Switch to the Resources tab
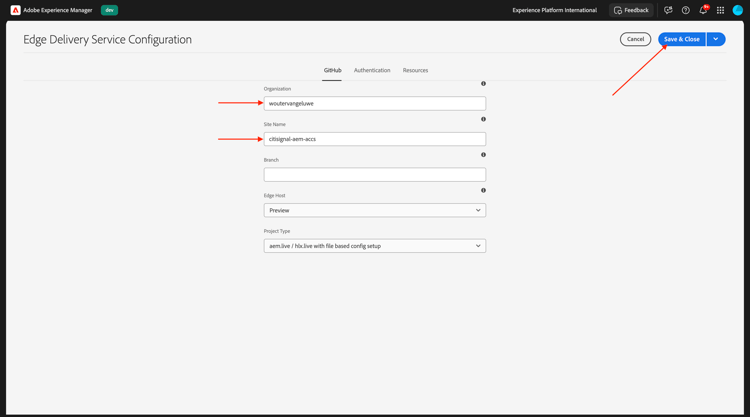 coord(415,70)
